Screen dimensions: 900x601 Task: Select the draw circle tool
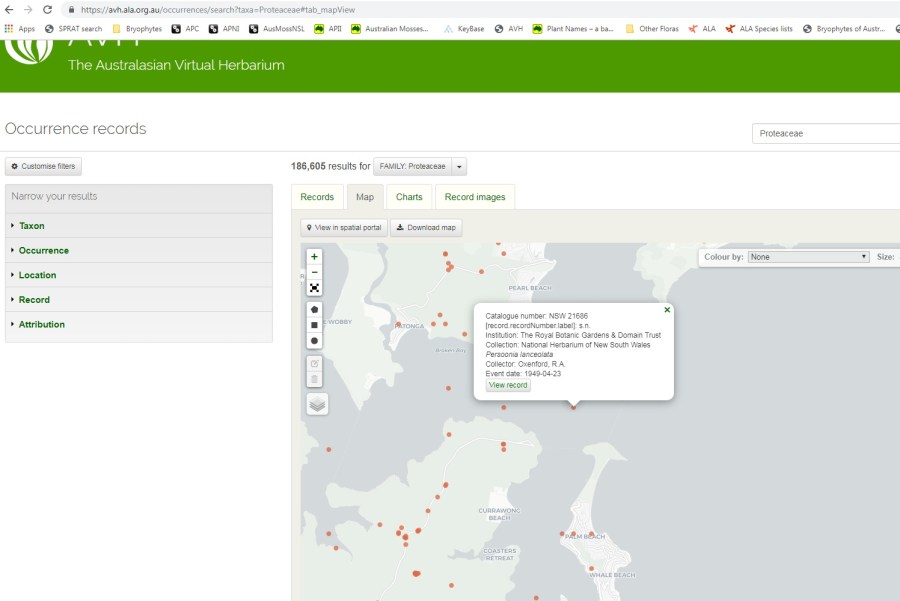(x=315, y=341)
